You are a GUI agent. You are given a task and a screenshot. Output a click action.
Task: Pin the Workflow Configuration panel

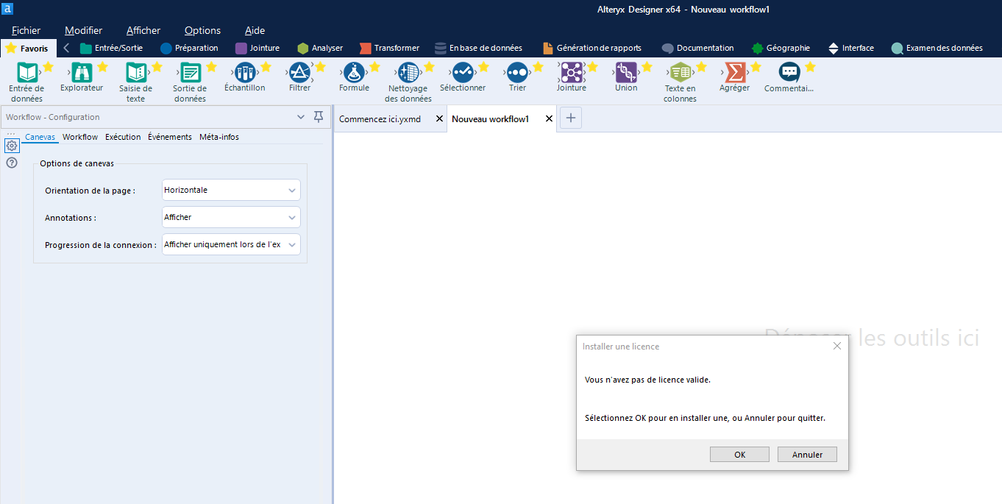318,117
